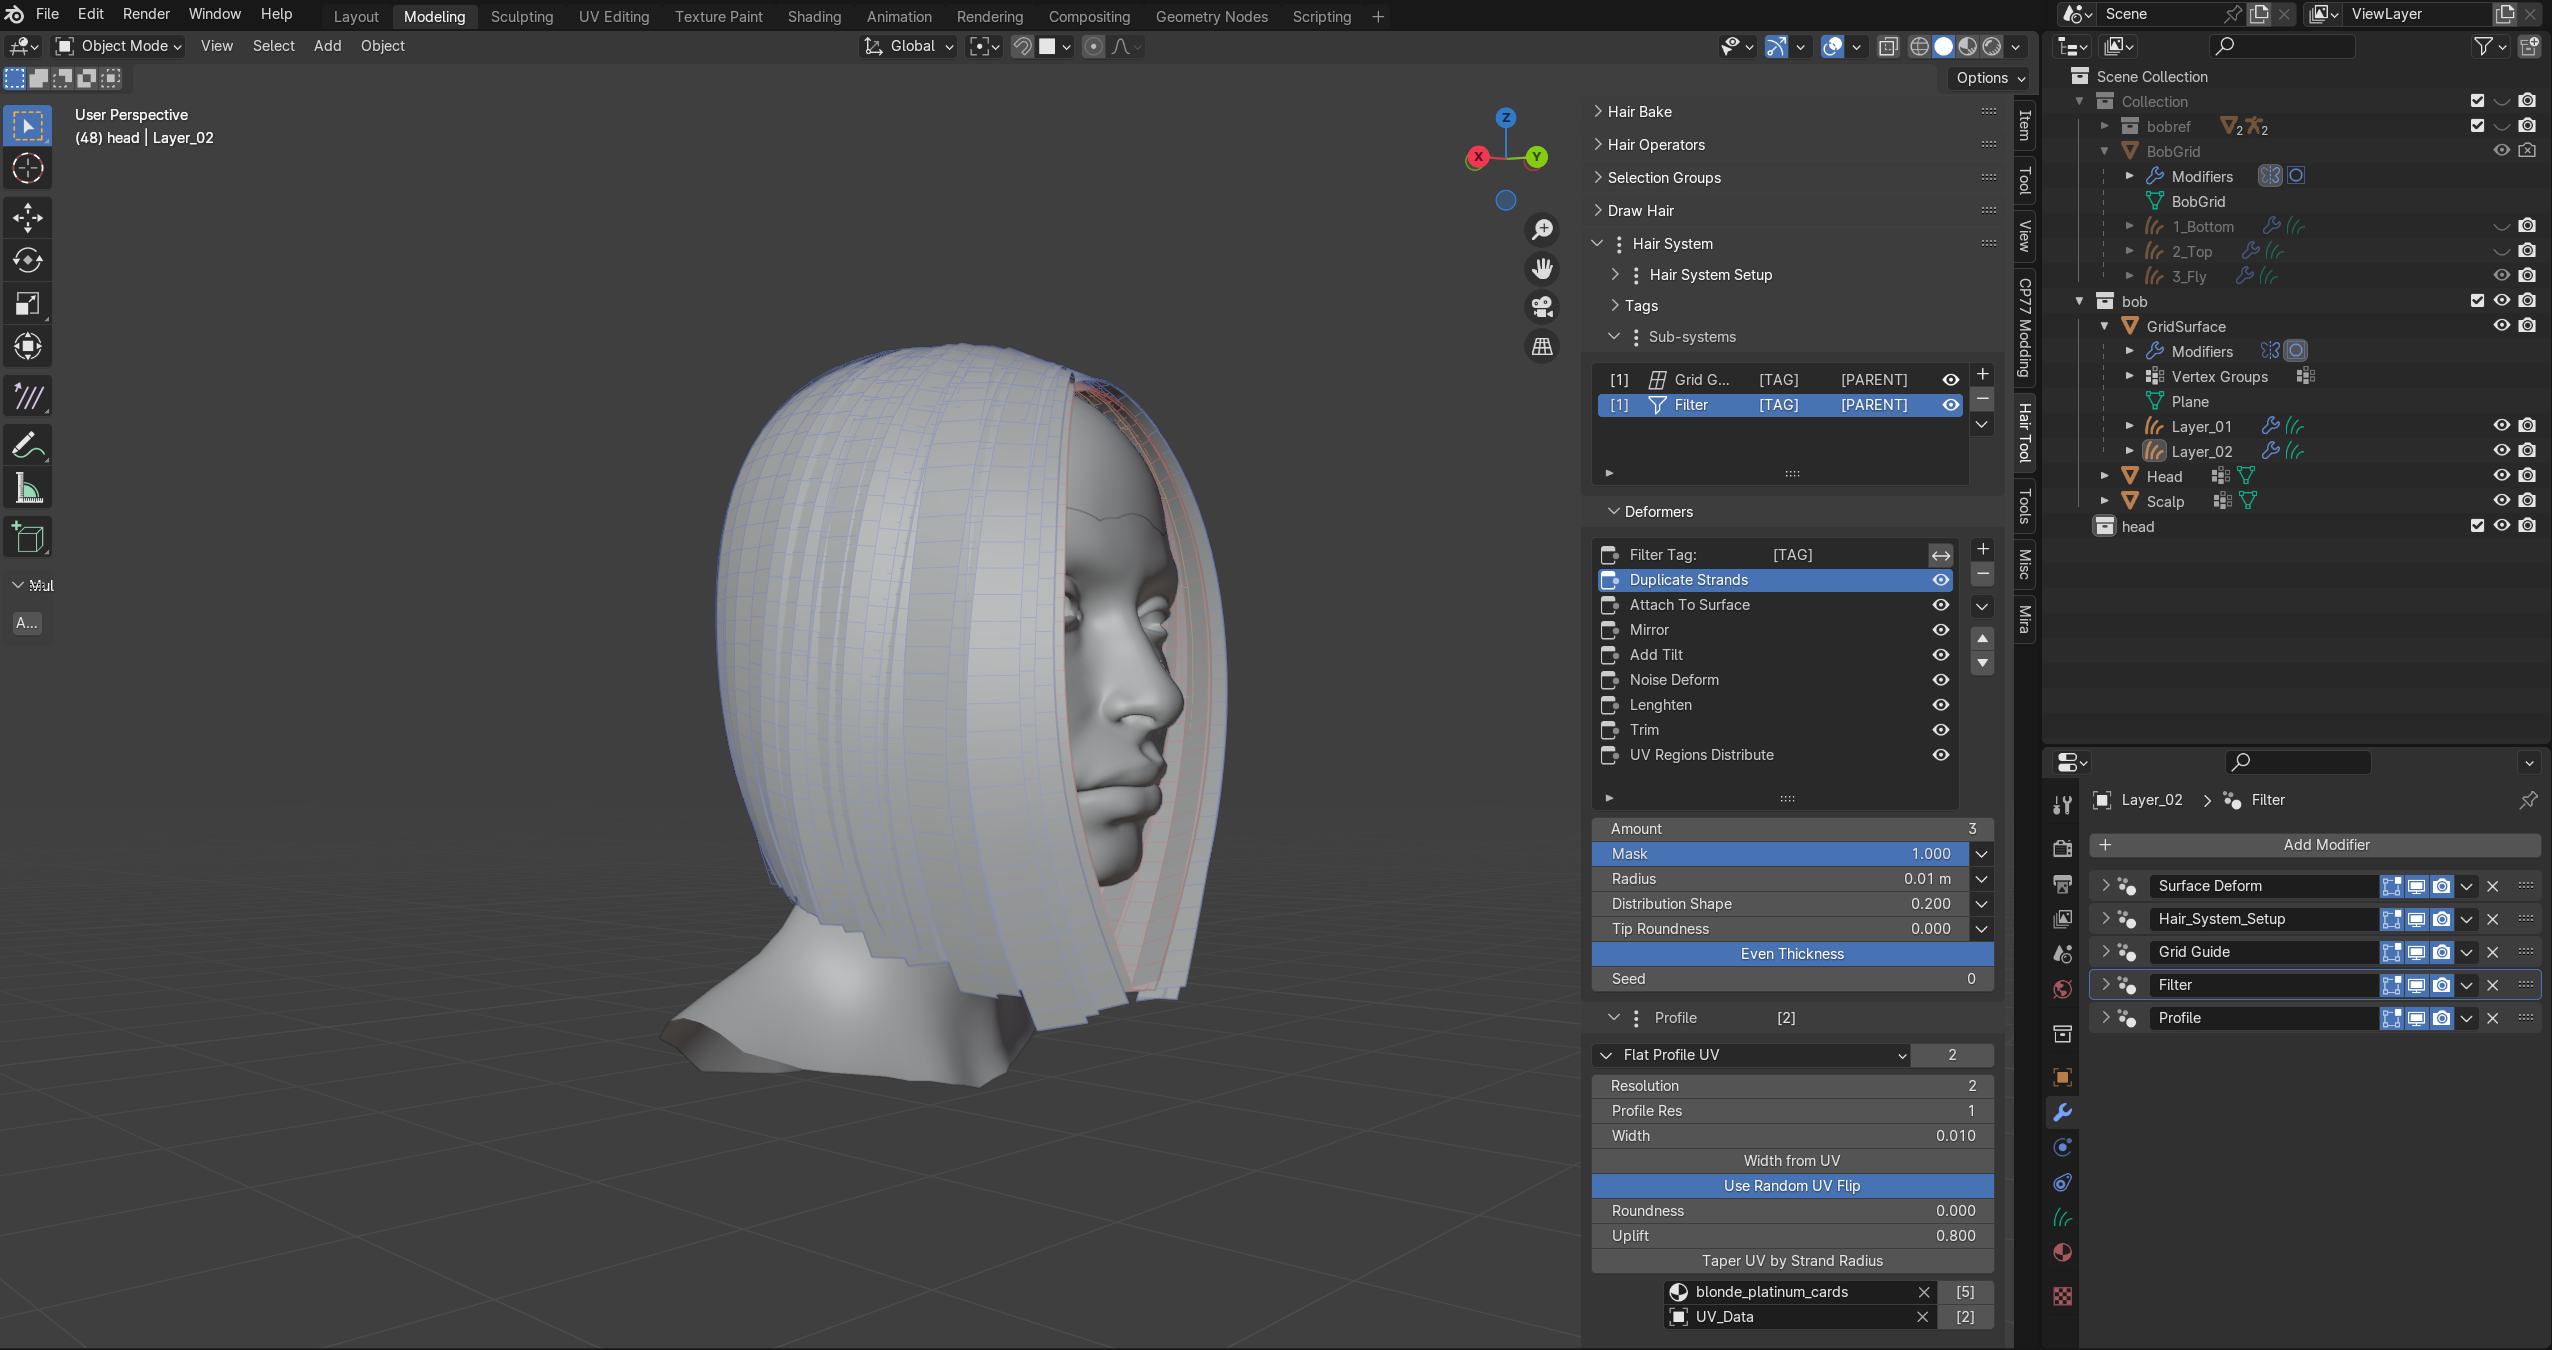Open the Modifiers wrench properties tab
Image resolution: width=2552 pixels, height=1350 pixels.
tap(2062, 1112)
